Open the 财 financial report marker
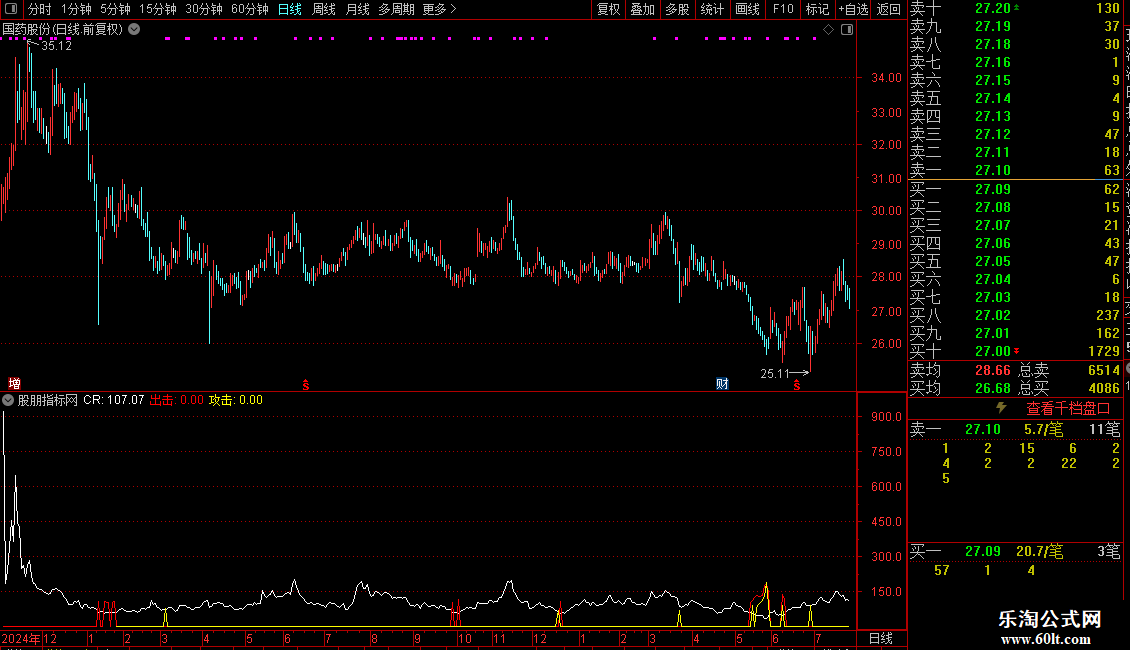The height and width of the screenshot is (650, 1130). (722, 383)
